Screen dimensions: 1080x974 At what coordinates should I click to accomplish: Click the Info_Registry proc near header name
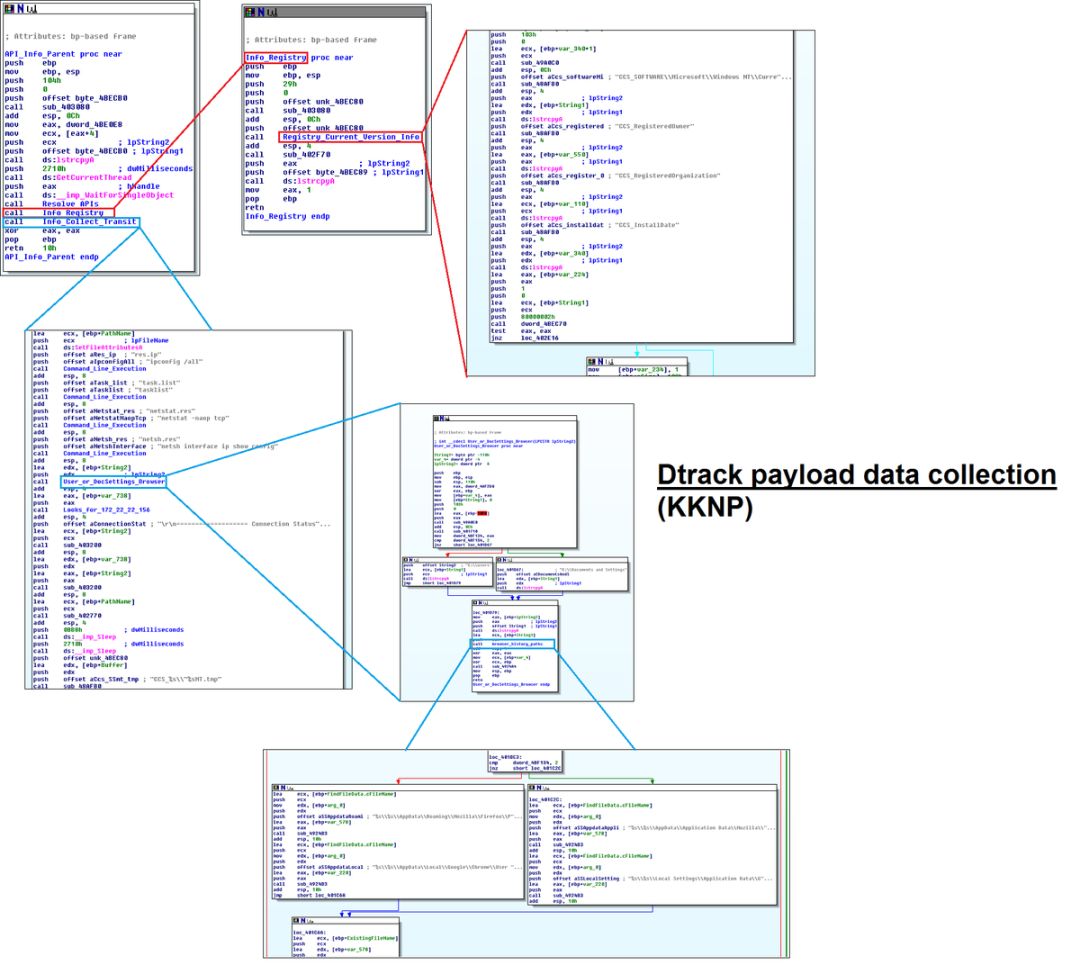tap(277, 58)
